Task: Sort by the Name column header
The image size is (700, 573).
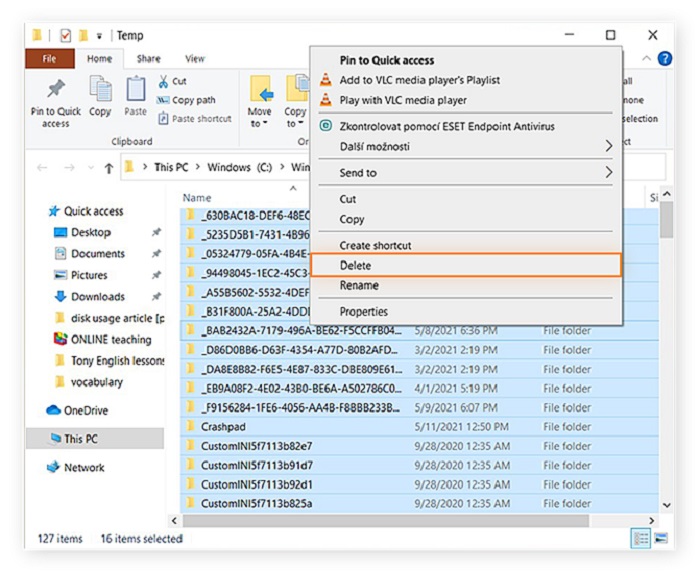Action: point(197,198)
